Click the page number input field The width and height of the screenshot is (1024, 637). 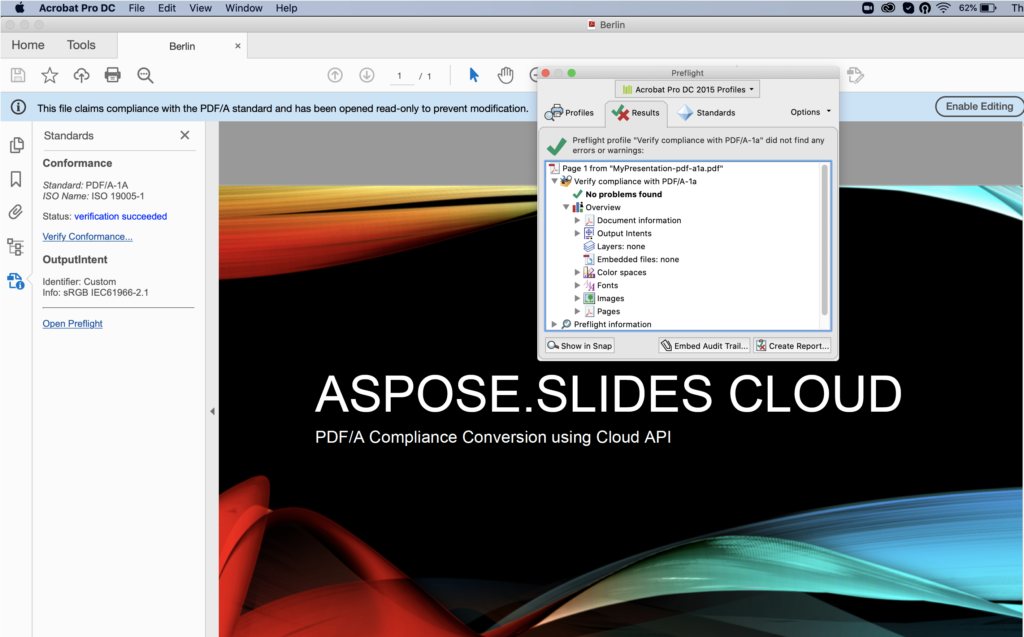click(400, 76)
